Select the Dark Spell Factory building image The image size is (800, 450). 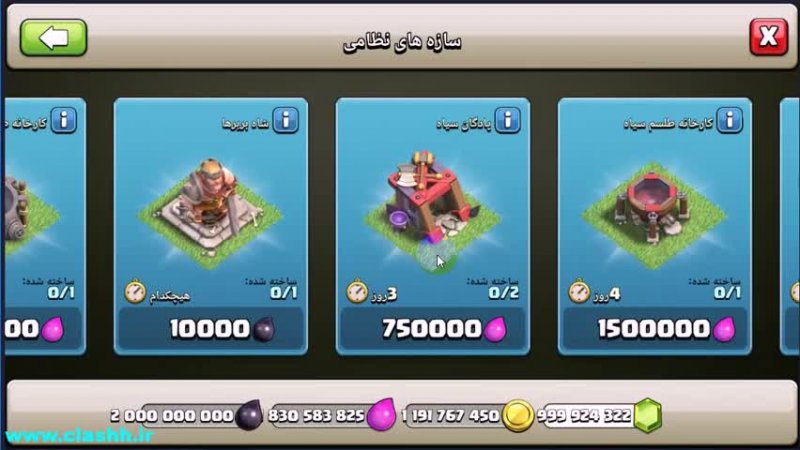654,214
